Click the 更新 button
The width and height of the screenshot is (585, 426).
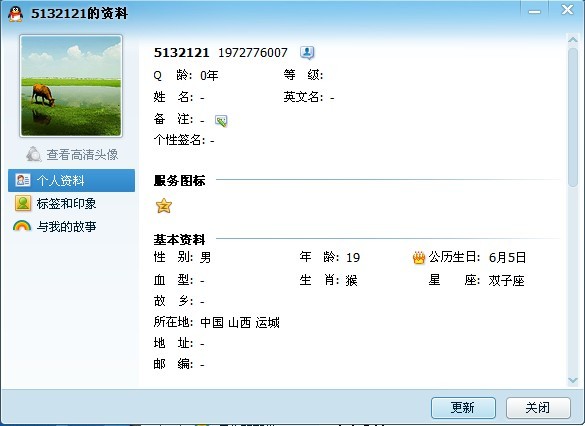[463, 408]
